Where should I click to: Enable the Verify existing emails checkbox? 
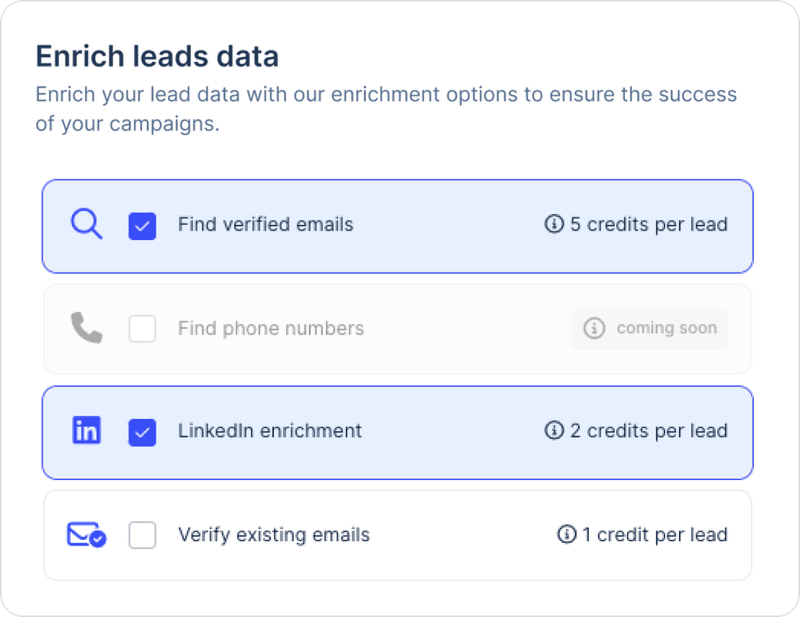pos(142,535)
